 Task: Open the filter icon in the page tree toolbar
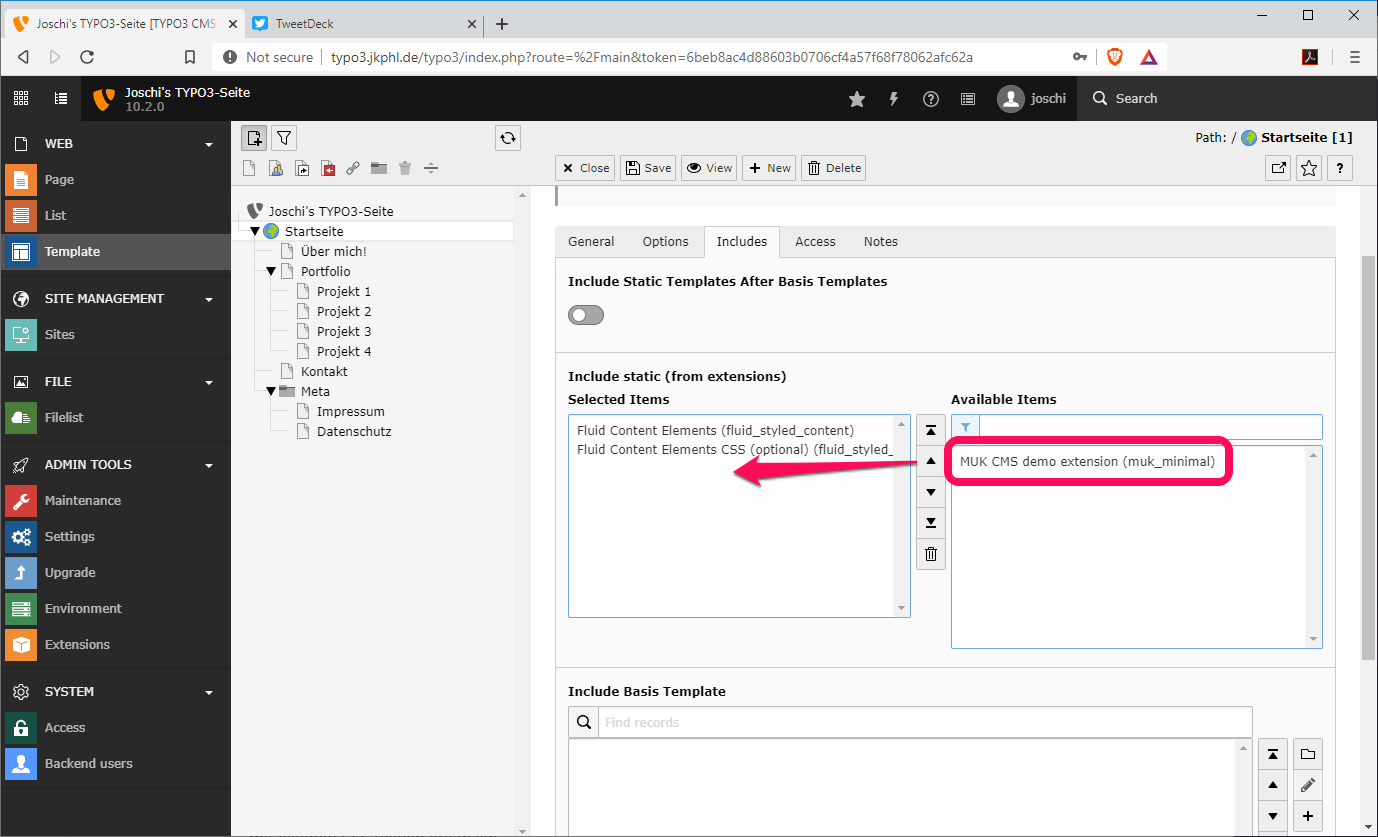(284, 137)
